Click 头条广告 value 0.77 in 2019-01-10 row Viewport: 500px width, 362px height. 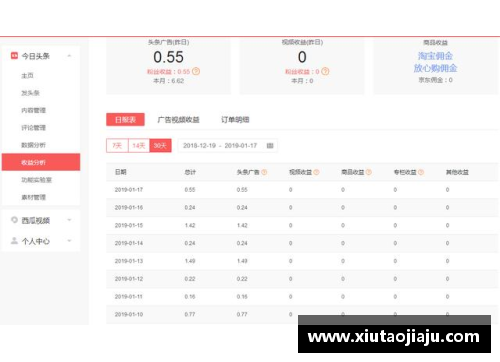pos(242,314)
